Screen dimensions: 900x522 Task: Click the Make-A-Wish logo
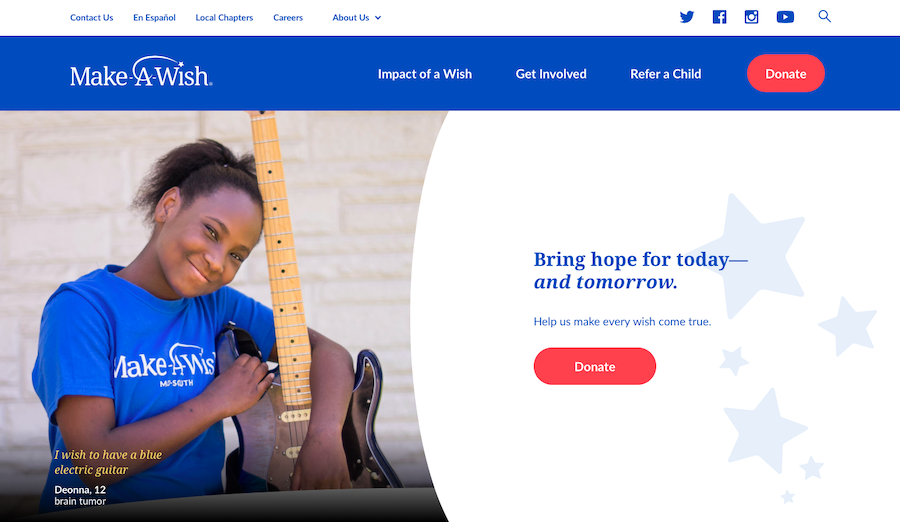(x=141, y=72)
